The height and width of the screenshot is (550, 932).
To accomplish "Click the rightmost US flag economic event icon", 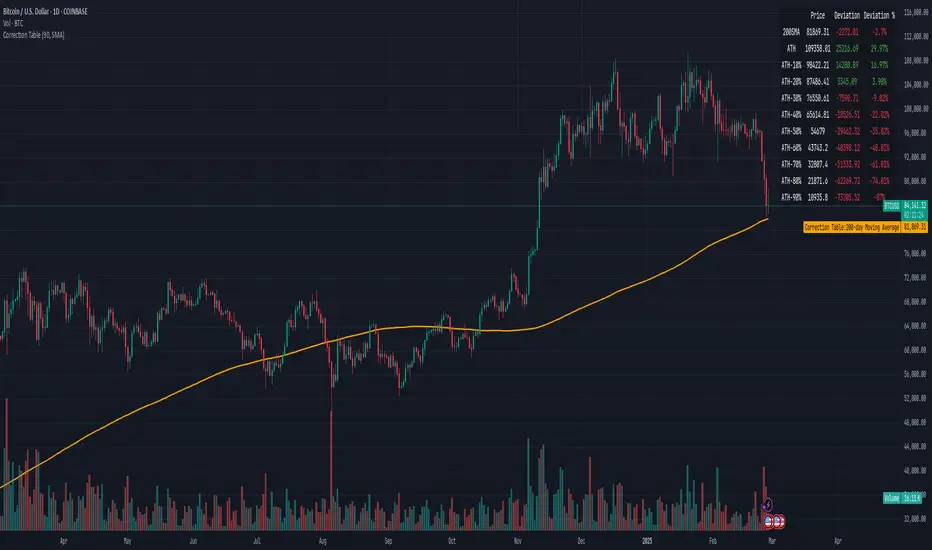I will coord(780,520).
